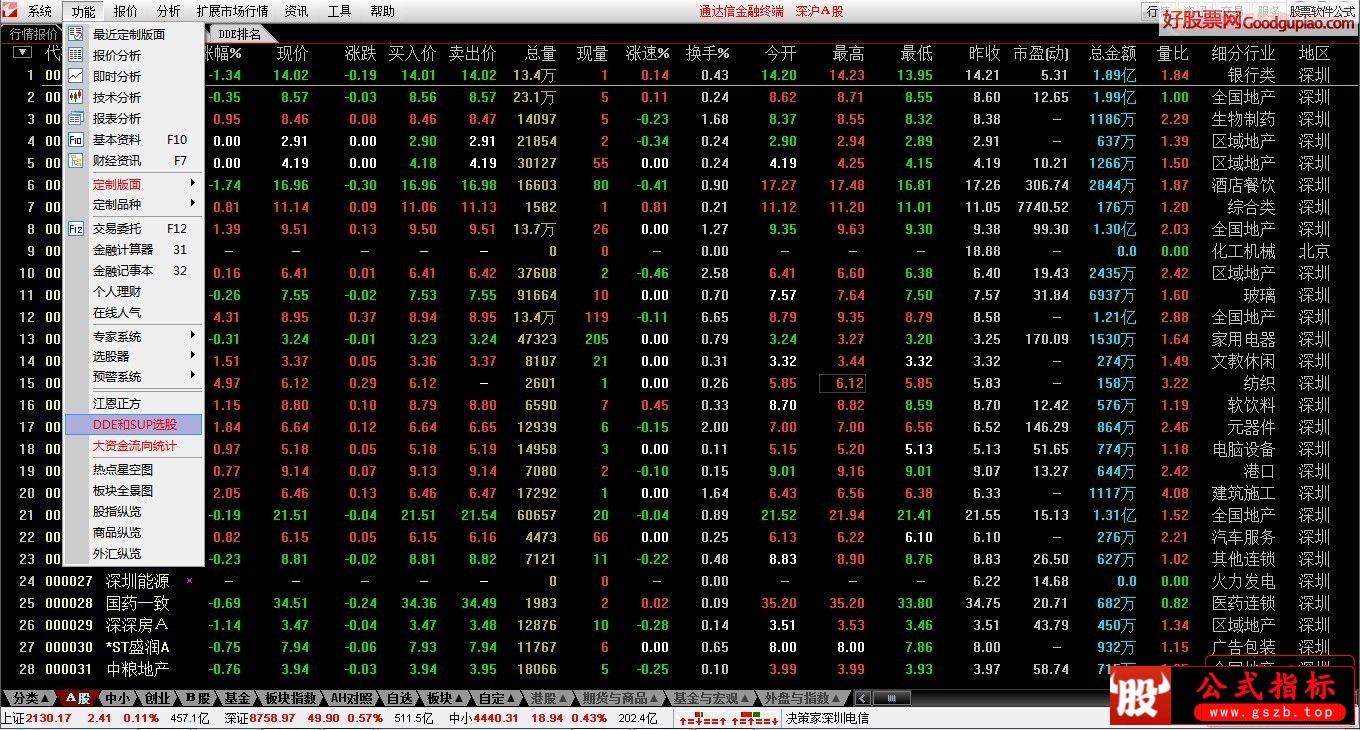This screenshot has width=1360, height=730.
Task: Open the 帮助 menu
Action: point(382,12)
